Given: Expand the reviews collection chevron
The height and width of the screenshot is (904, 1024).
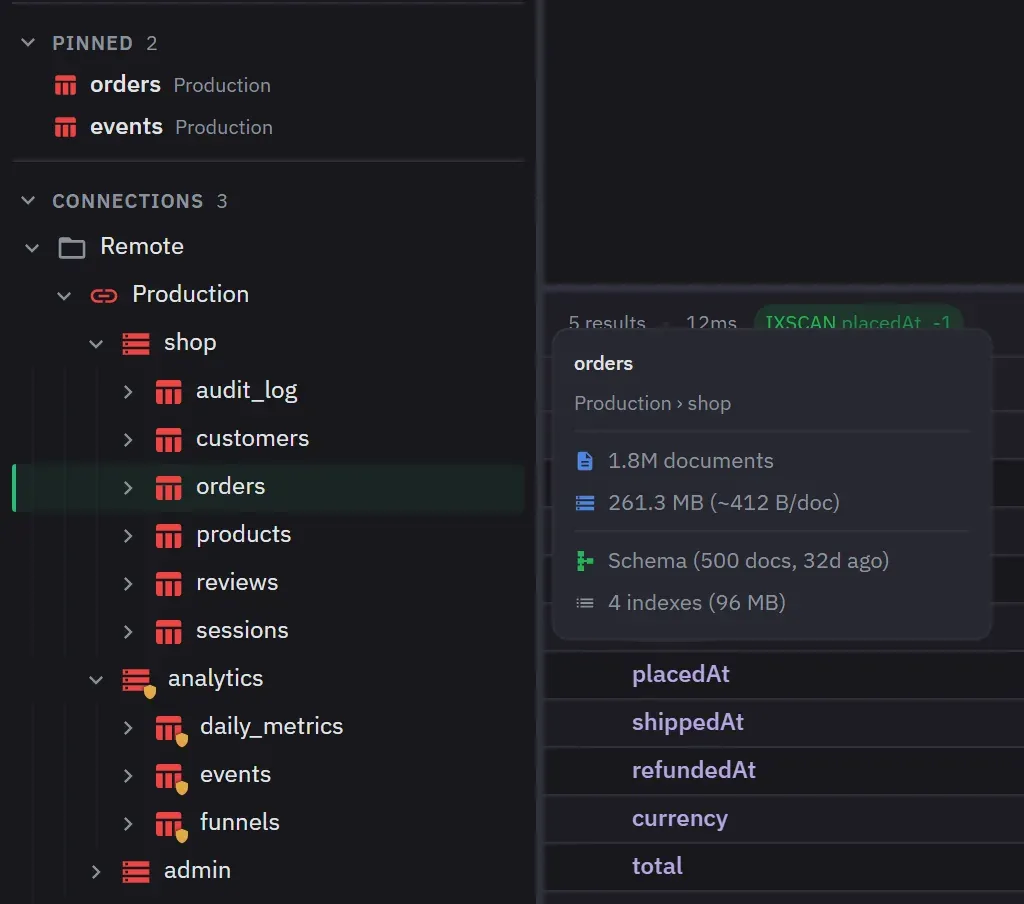Looking at the screenshot, I should tap(128, 583).
